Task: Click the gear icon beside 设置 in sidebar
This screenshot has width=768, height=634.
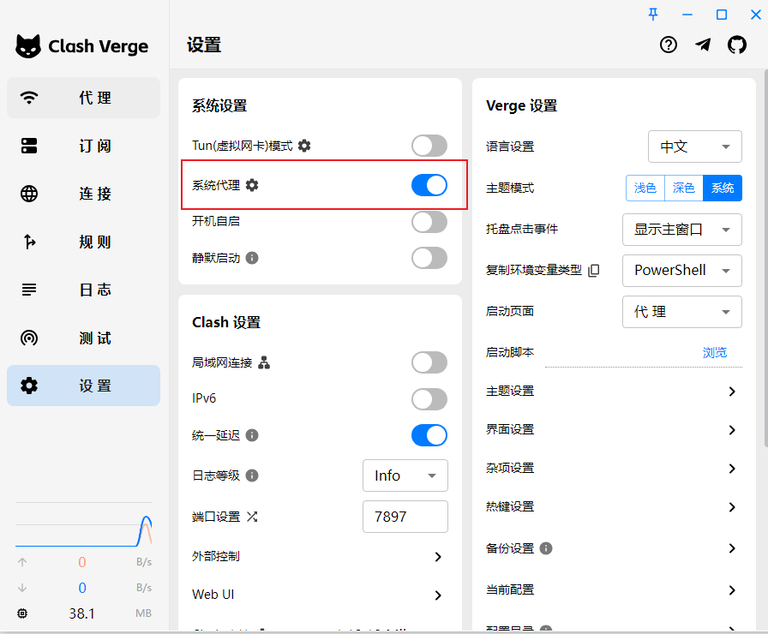Action: (29, 386)
